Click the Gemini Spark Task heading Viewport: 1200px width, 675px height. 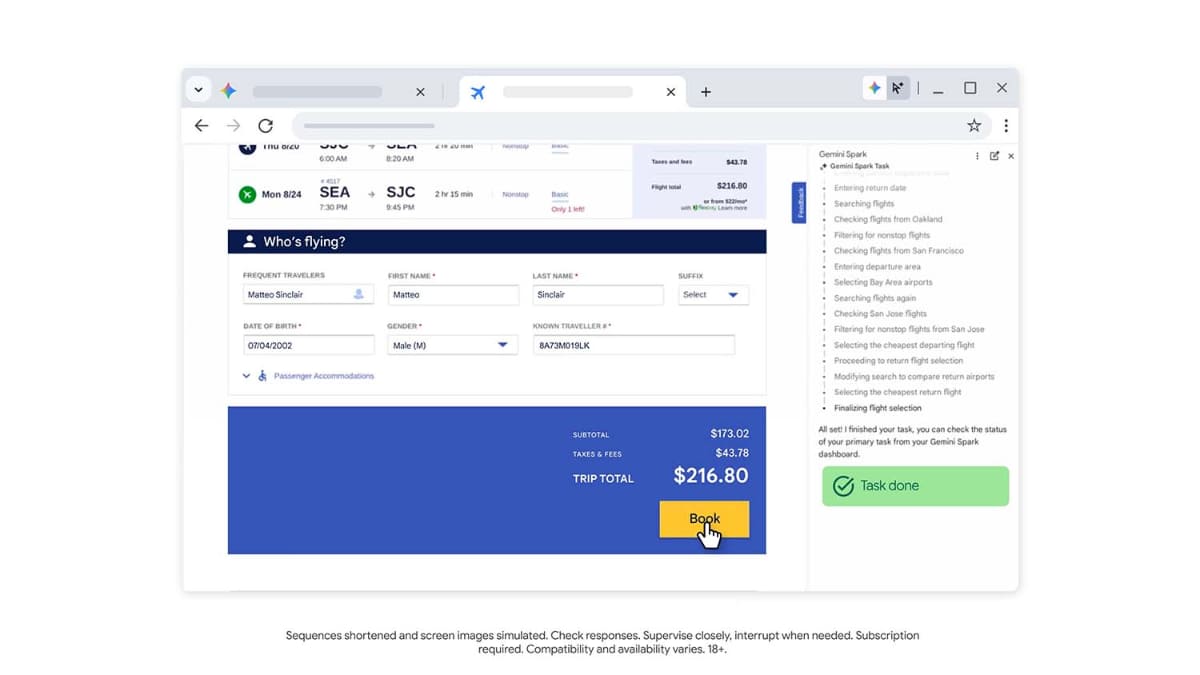(x=859, y=166)
